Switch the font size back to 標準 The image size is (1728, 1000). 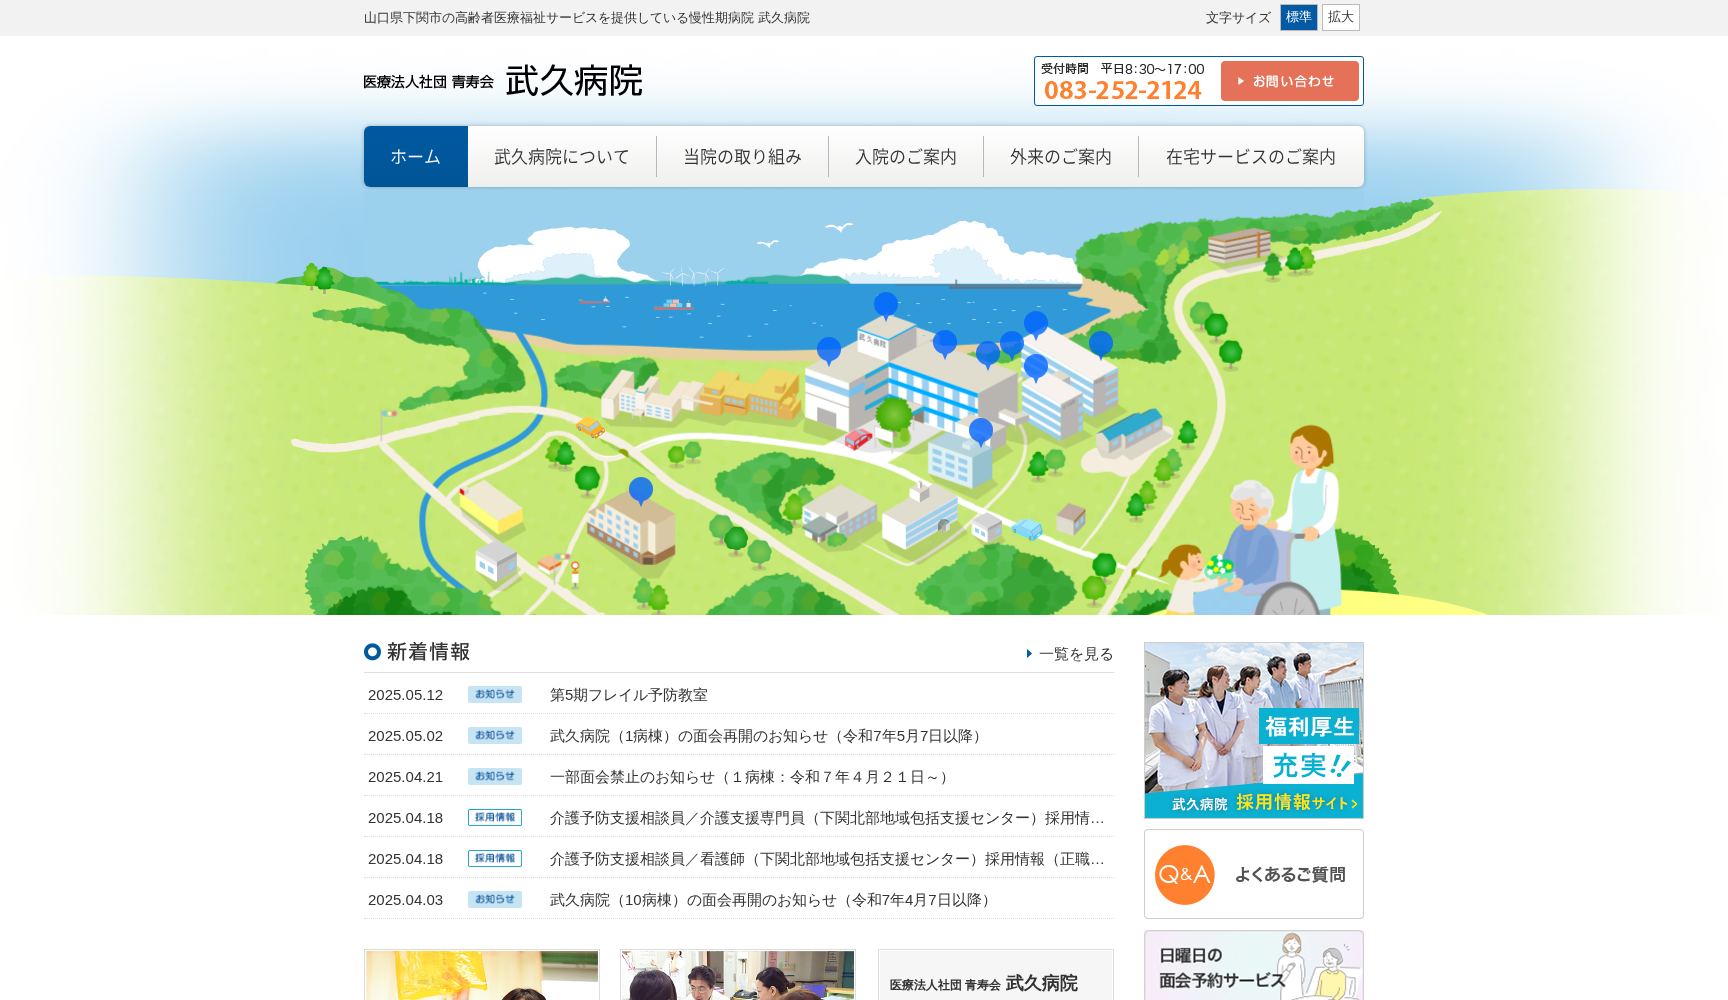(1298, 17)
